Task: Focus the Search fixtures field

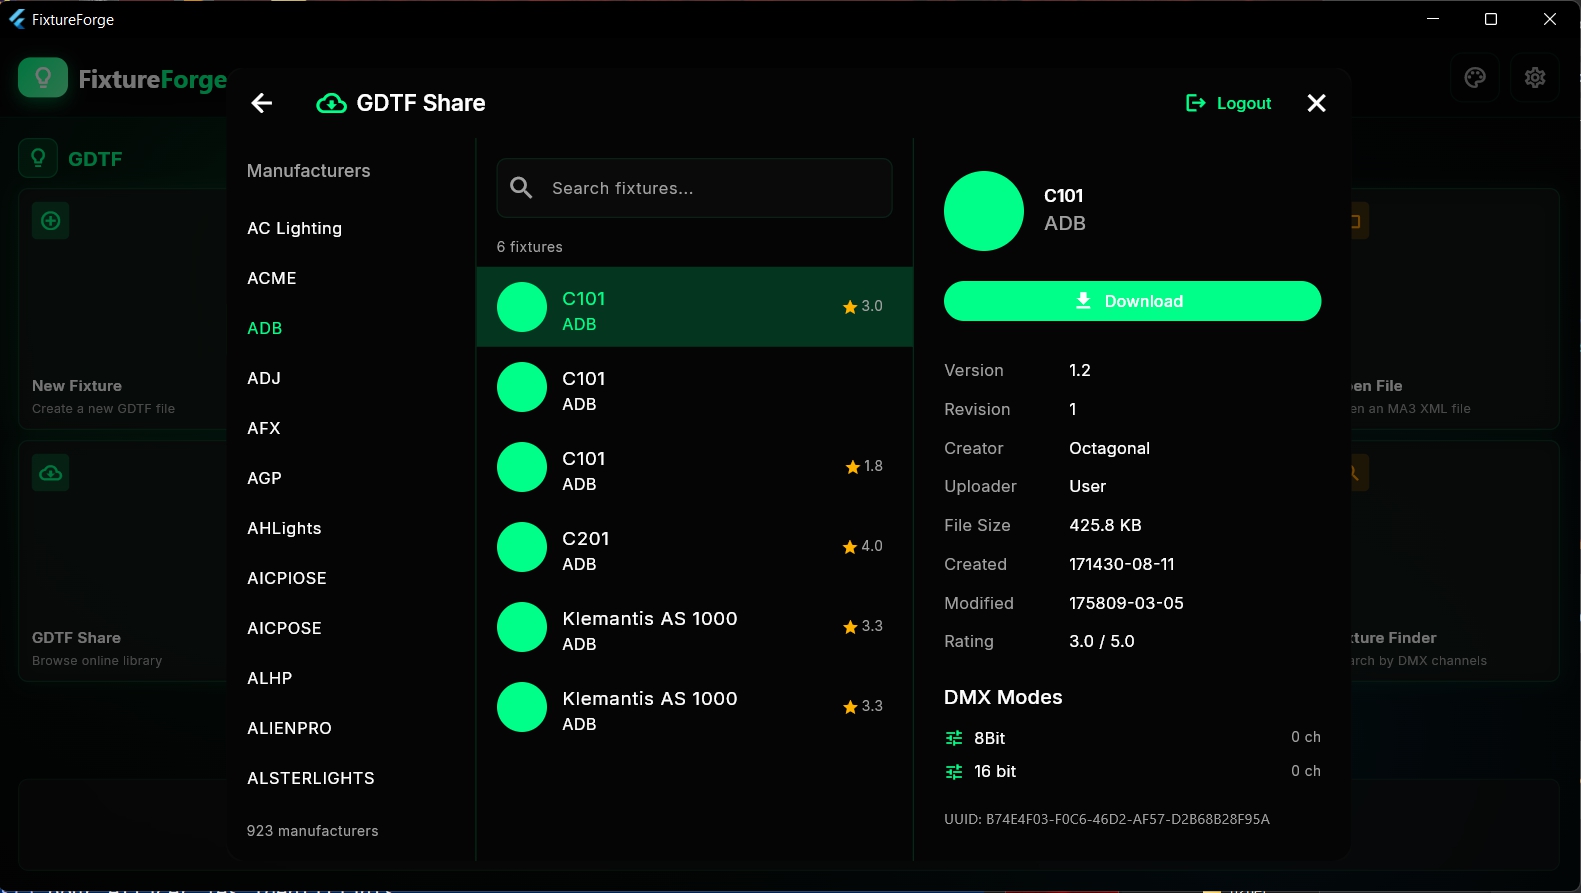Action: (694, 188)
